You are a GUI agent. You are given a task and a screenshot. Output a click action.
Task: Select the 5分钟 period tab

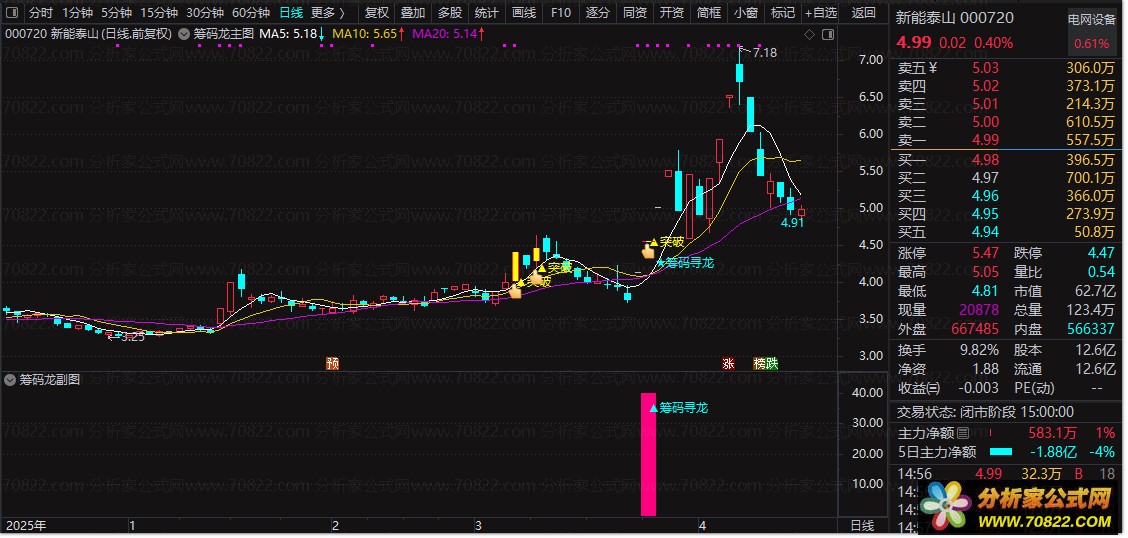(116, 12)
